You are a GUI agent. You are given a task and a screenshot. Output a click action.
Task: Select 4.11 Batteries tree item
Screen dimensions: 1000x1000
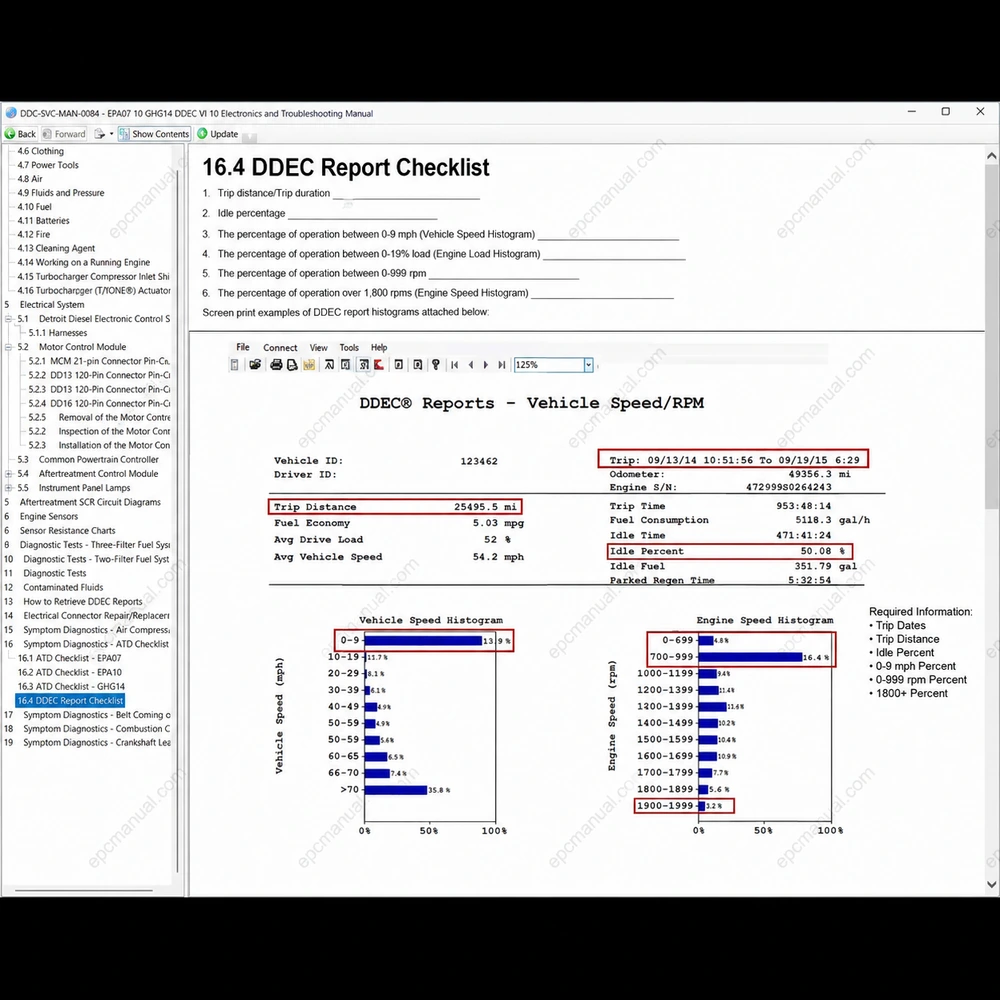pyautogui.click(x=43, y=221)
